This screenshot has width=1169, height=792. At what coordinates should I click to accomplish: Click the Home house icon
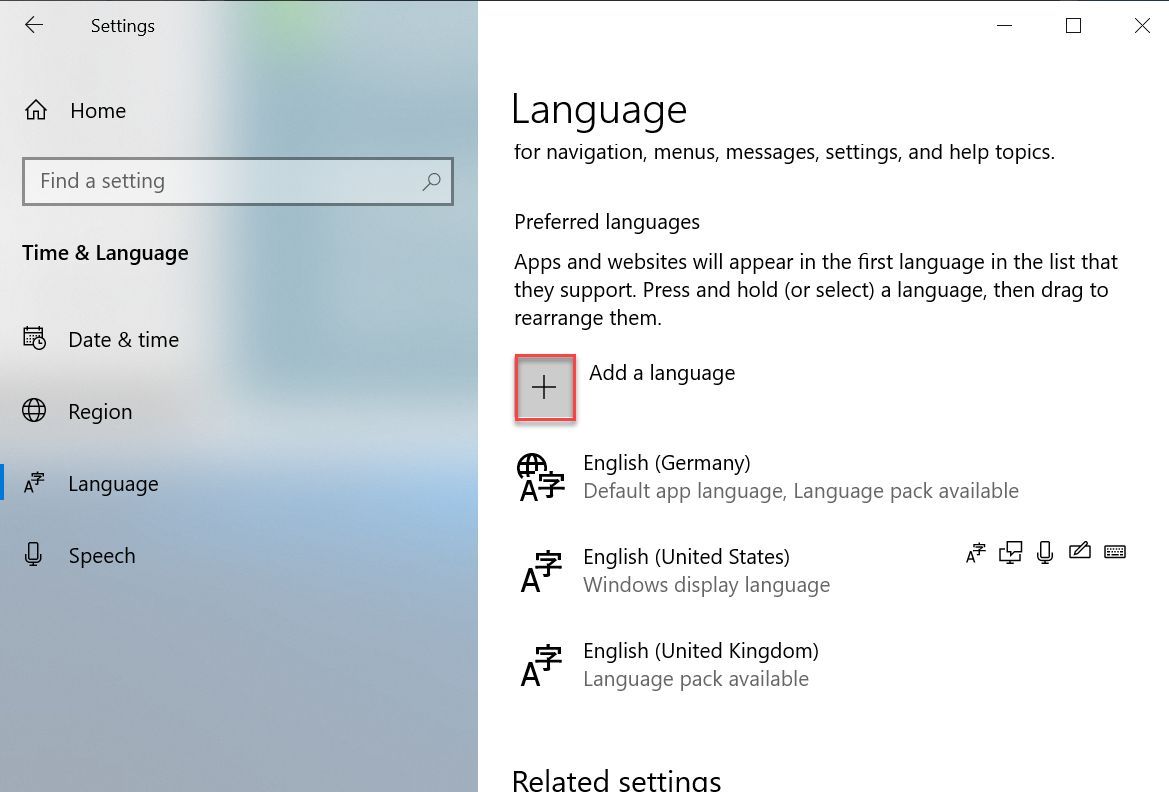36,110
